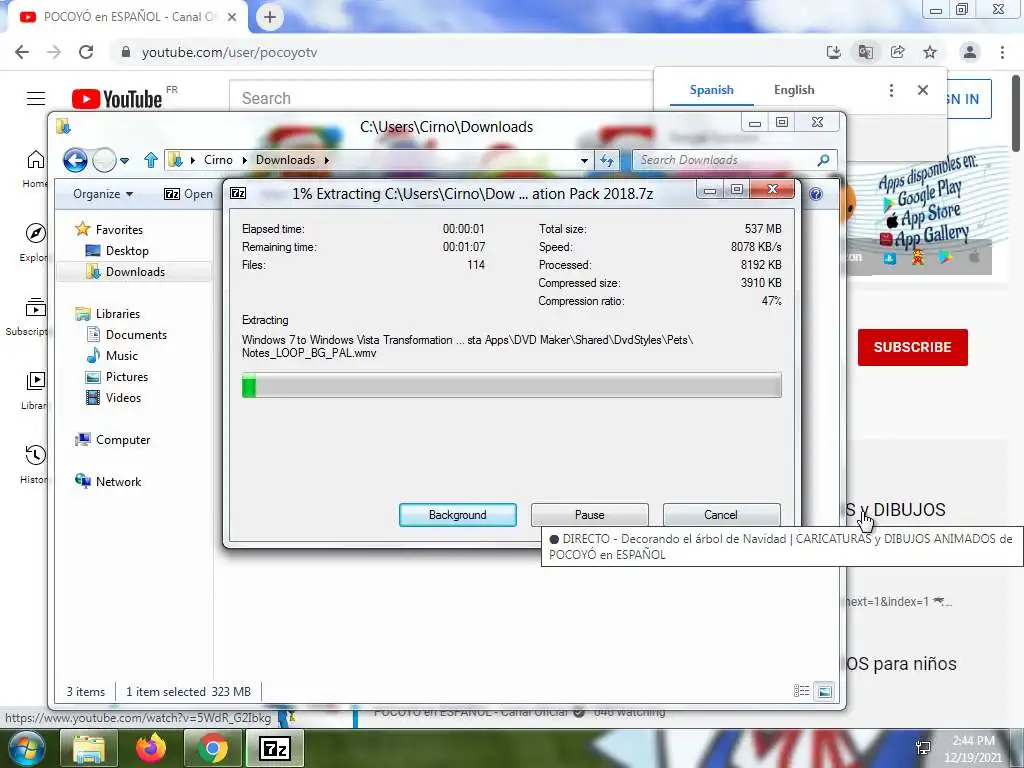Open Explorer recent locations dropdown arrow

point(124,160)
